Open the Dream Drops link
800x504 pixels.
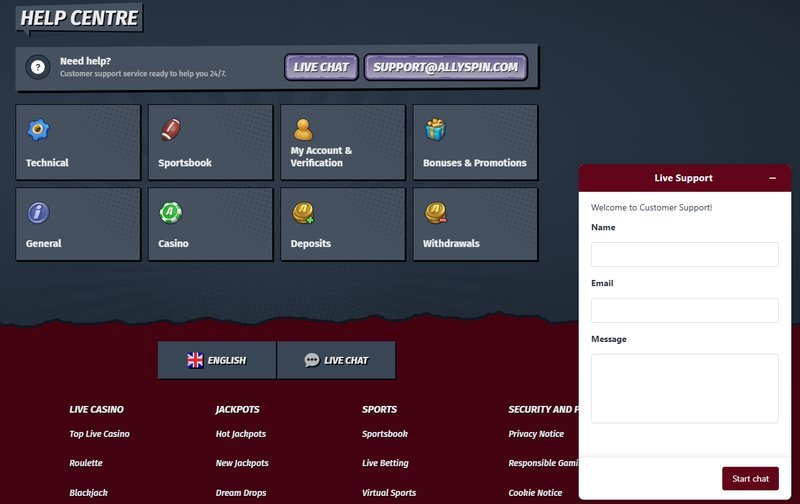(241, 492)
